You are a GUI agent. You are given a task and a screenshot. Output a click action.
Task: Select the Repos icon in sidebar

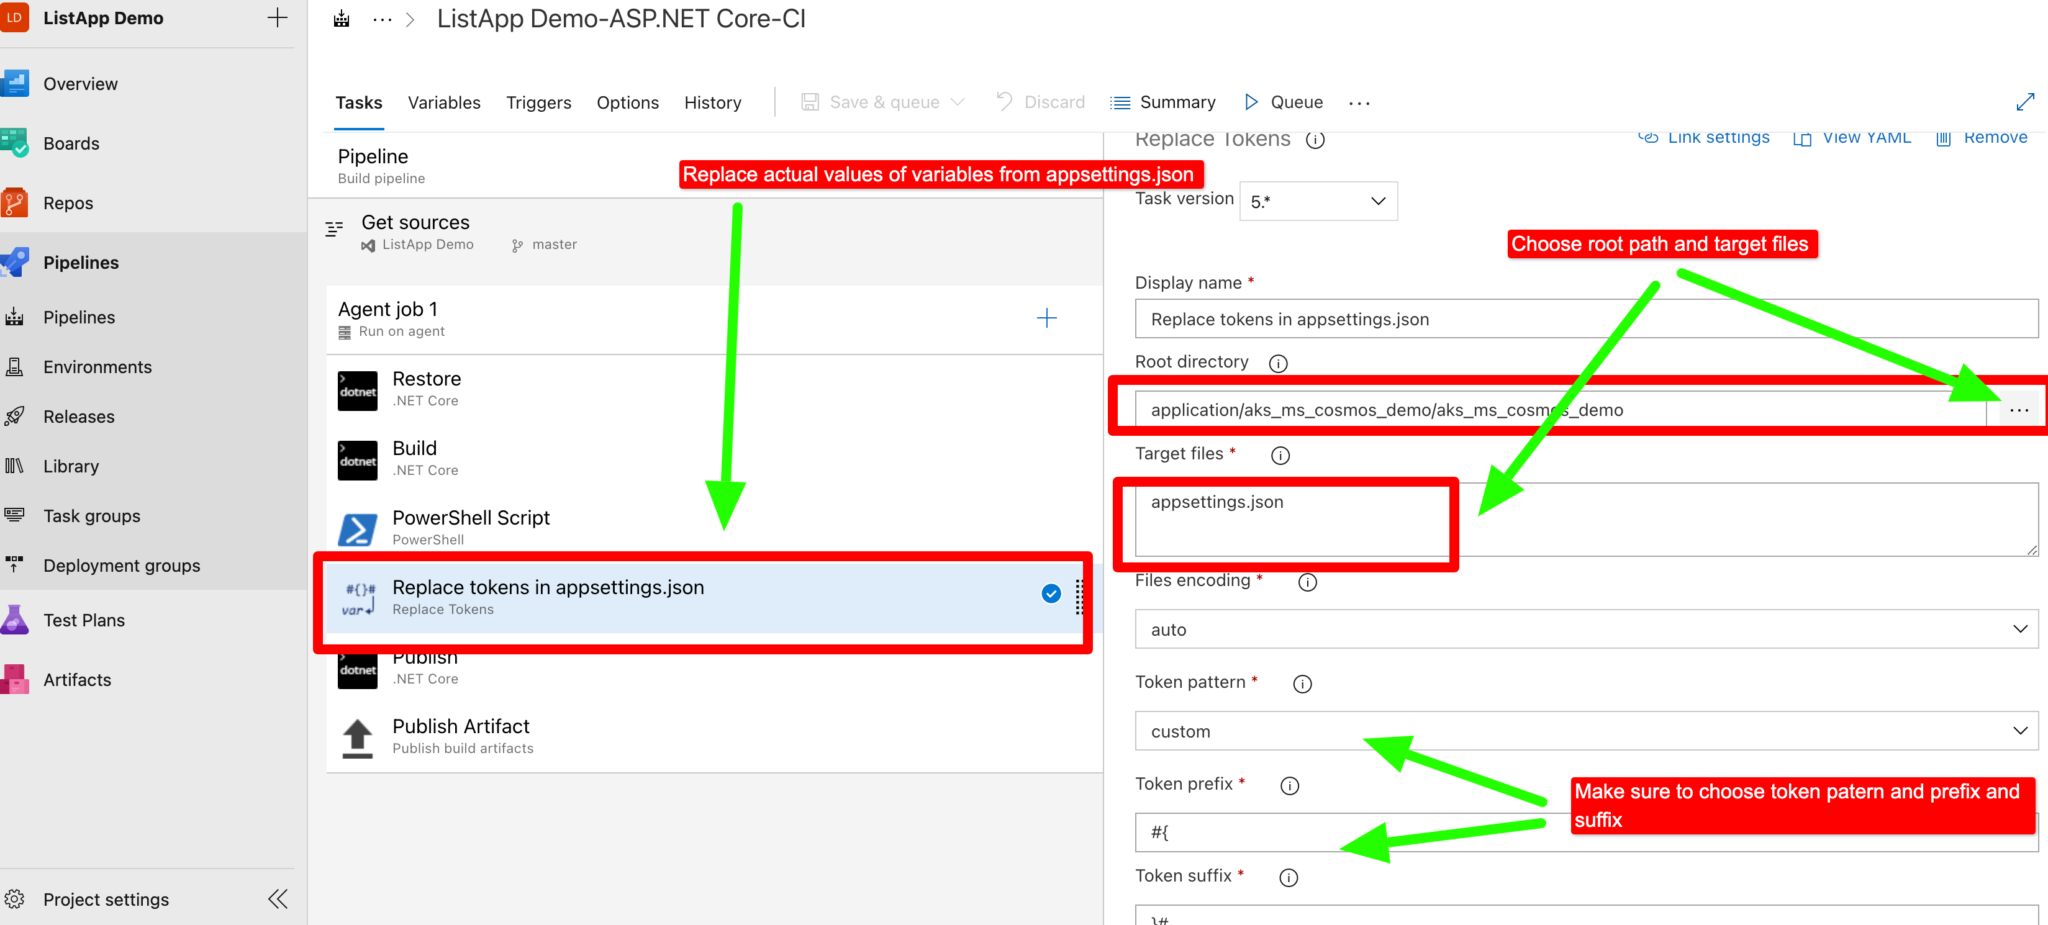point(15,202)
